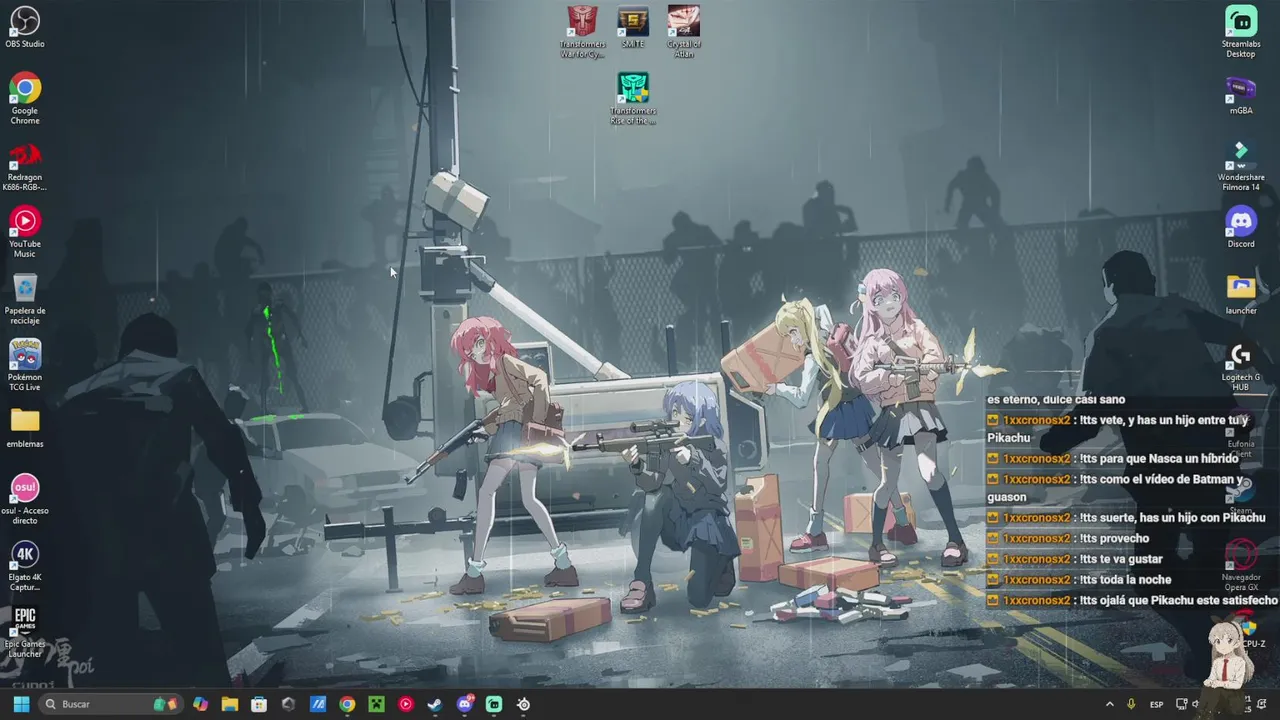Open the Windows Start menu
This screenshot has width=1280, height=720.
(21, 704)
